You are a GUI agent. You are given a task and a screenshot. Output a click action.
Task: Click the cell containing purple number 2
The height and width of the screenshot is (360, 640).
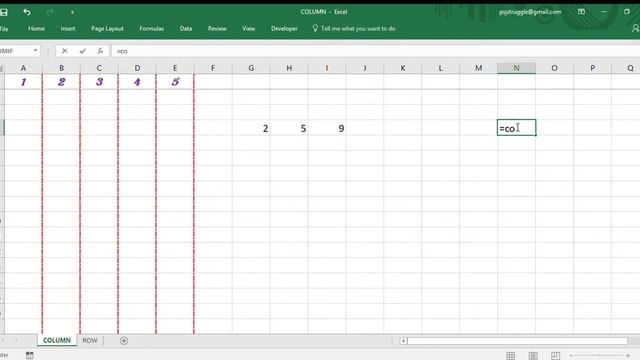point(61,82)
